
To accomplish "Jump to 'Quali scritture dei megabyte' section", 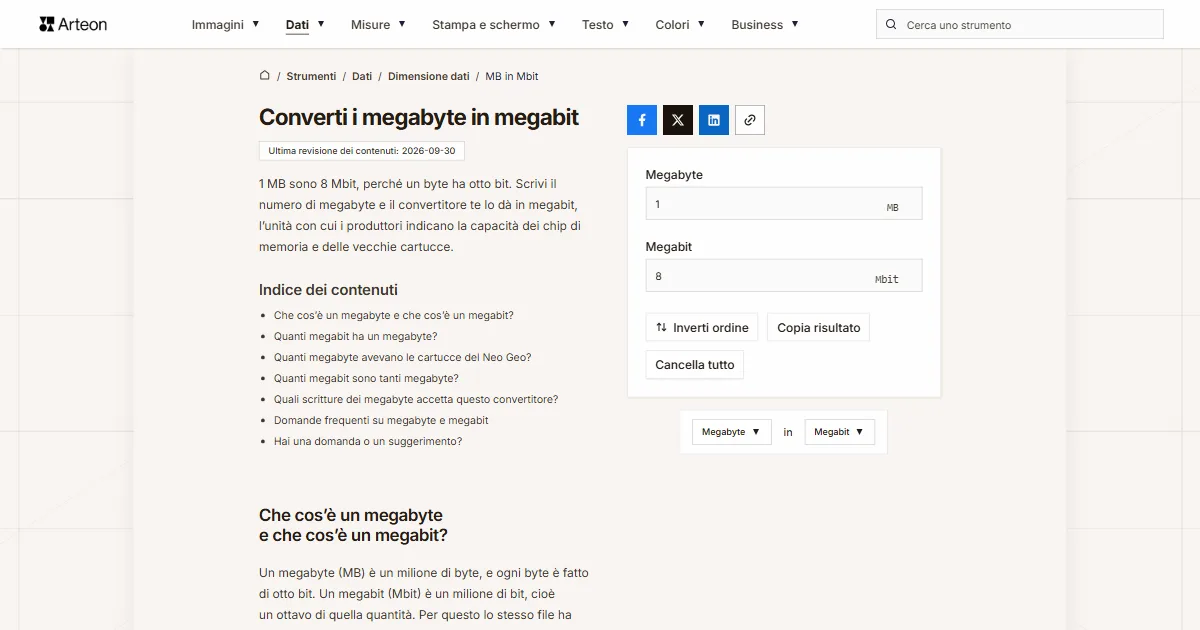I will tap(416, 399).
